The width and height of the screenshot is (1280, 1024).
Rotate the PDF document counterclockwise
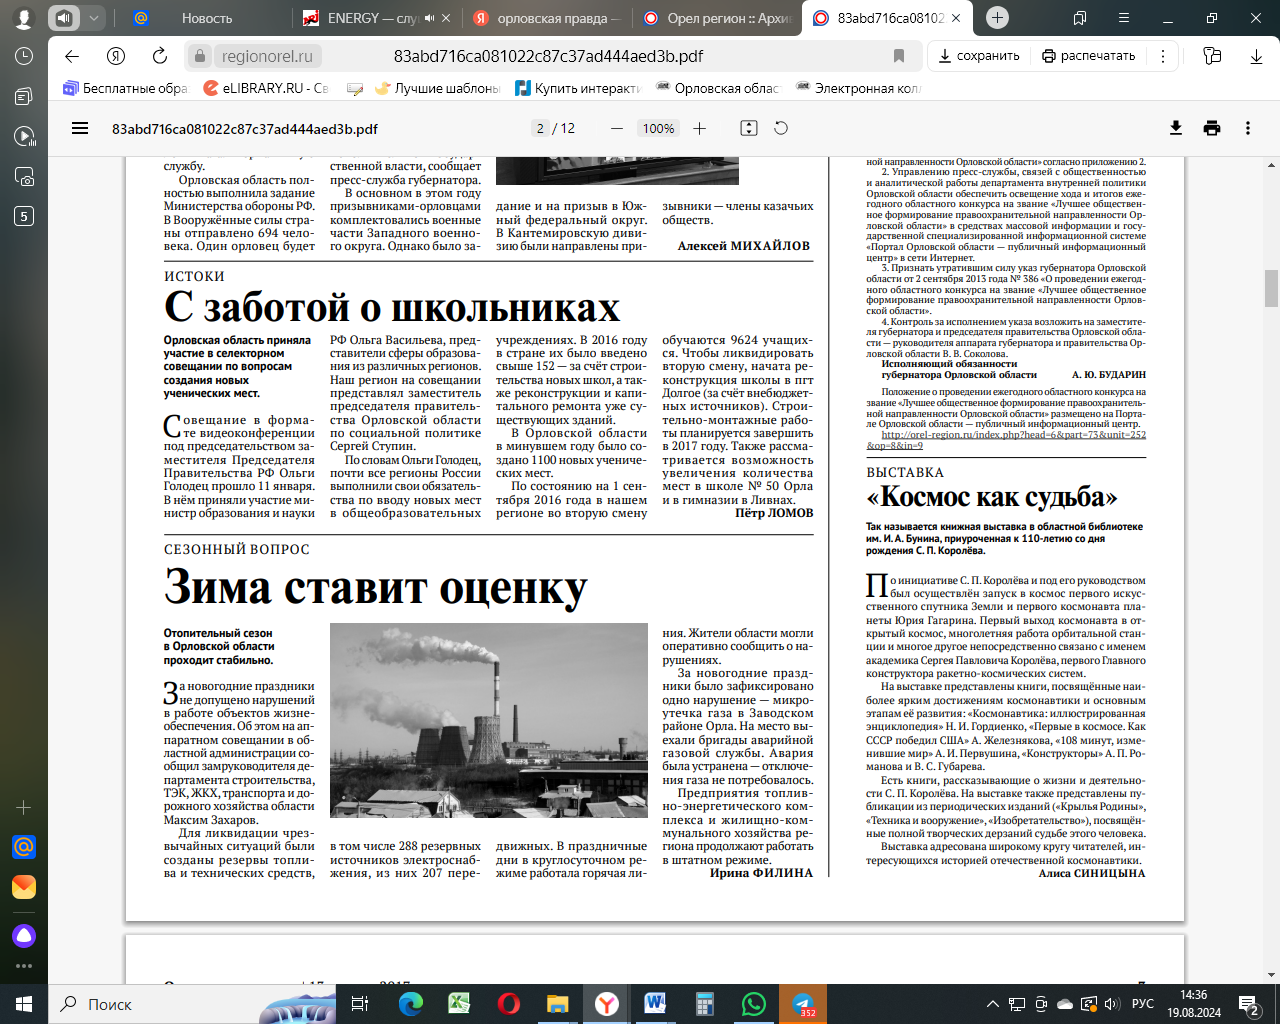click(781, 128)
